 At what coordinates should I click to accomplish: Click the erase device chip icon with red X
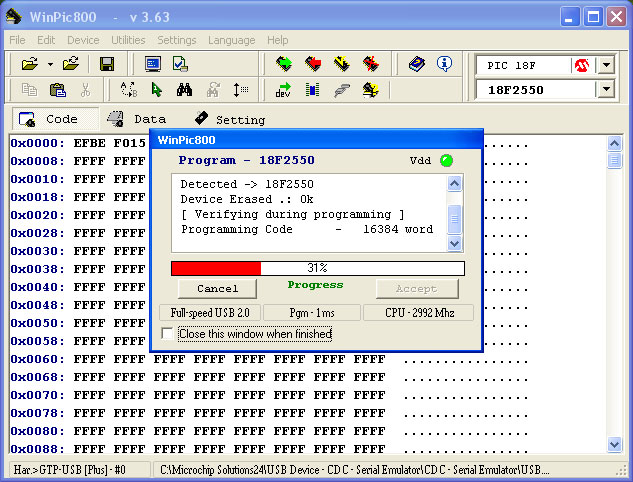pos(371,64)
